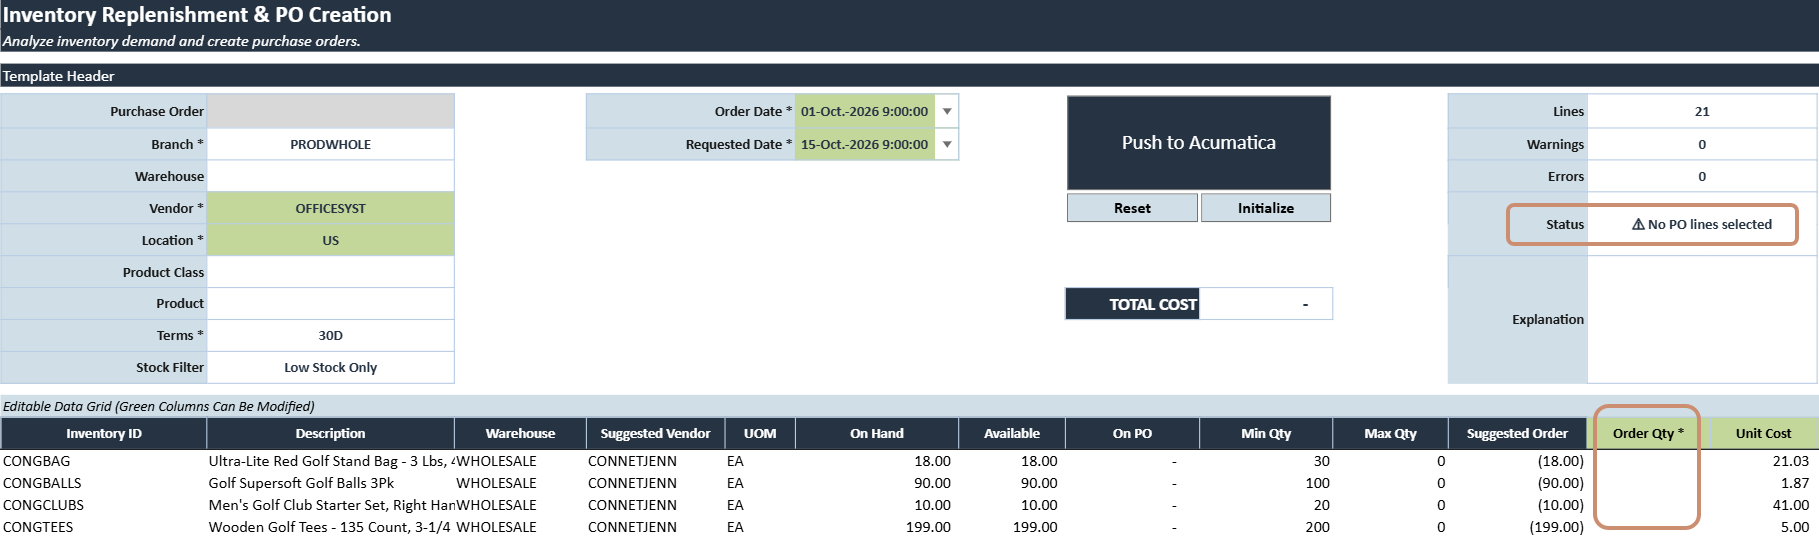Click the On PO column header

tap(1132, 433)
